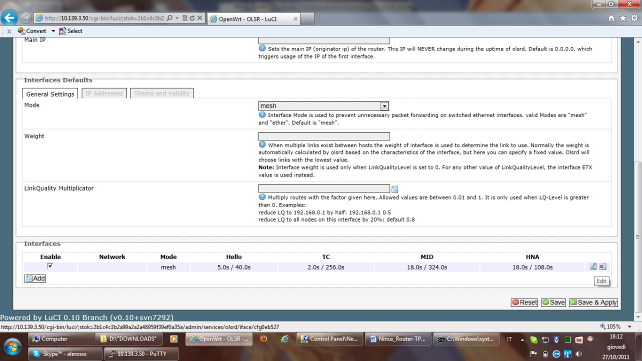Open the zoom level 105% dropdown
Screen dimensions: 642x361
tap(629, 327)
